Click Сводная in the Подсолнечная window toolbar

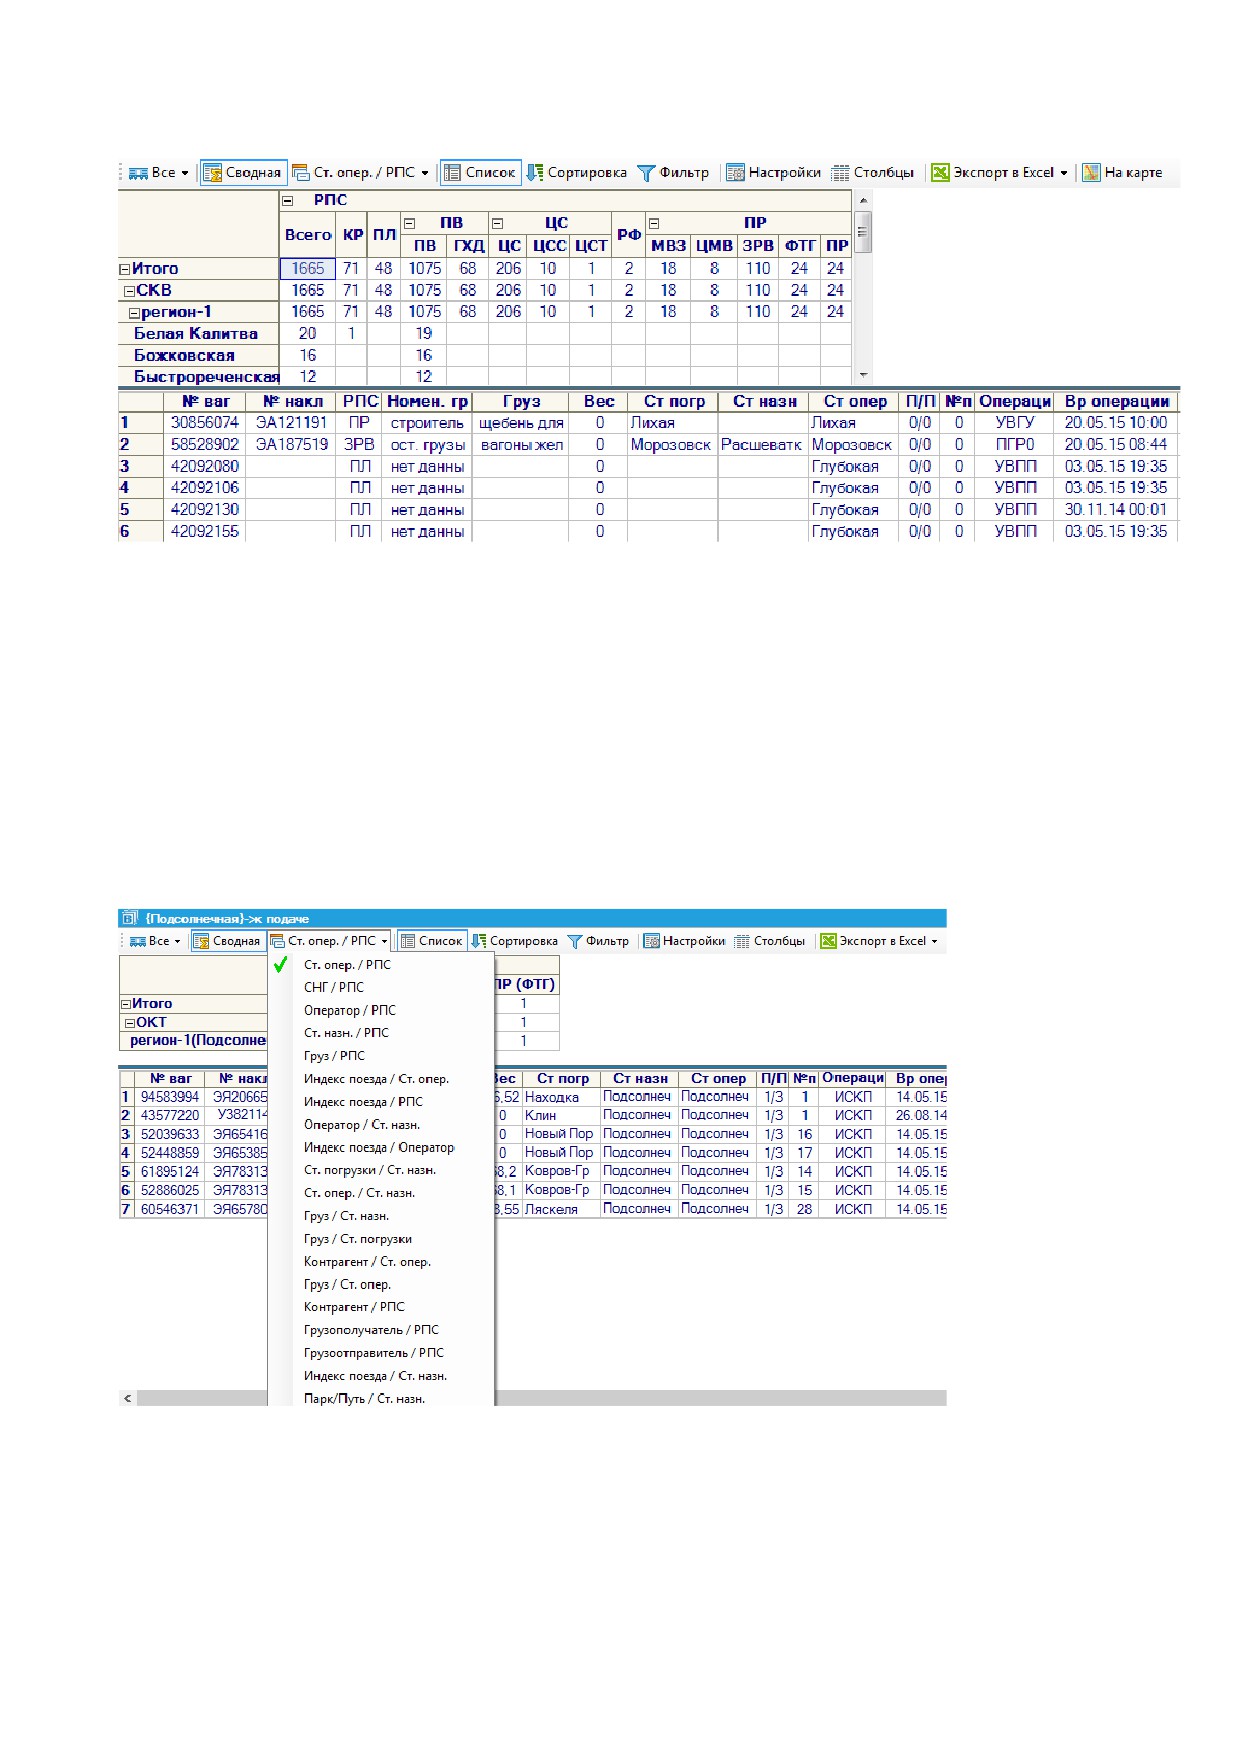pos(227,941)
